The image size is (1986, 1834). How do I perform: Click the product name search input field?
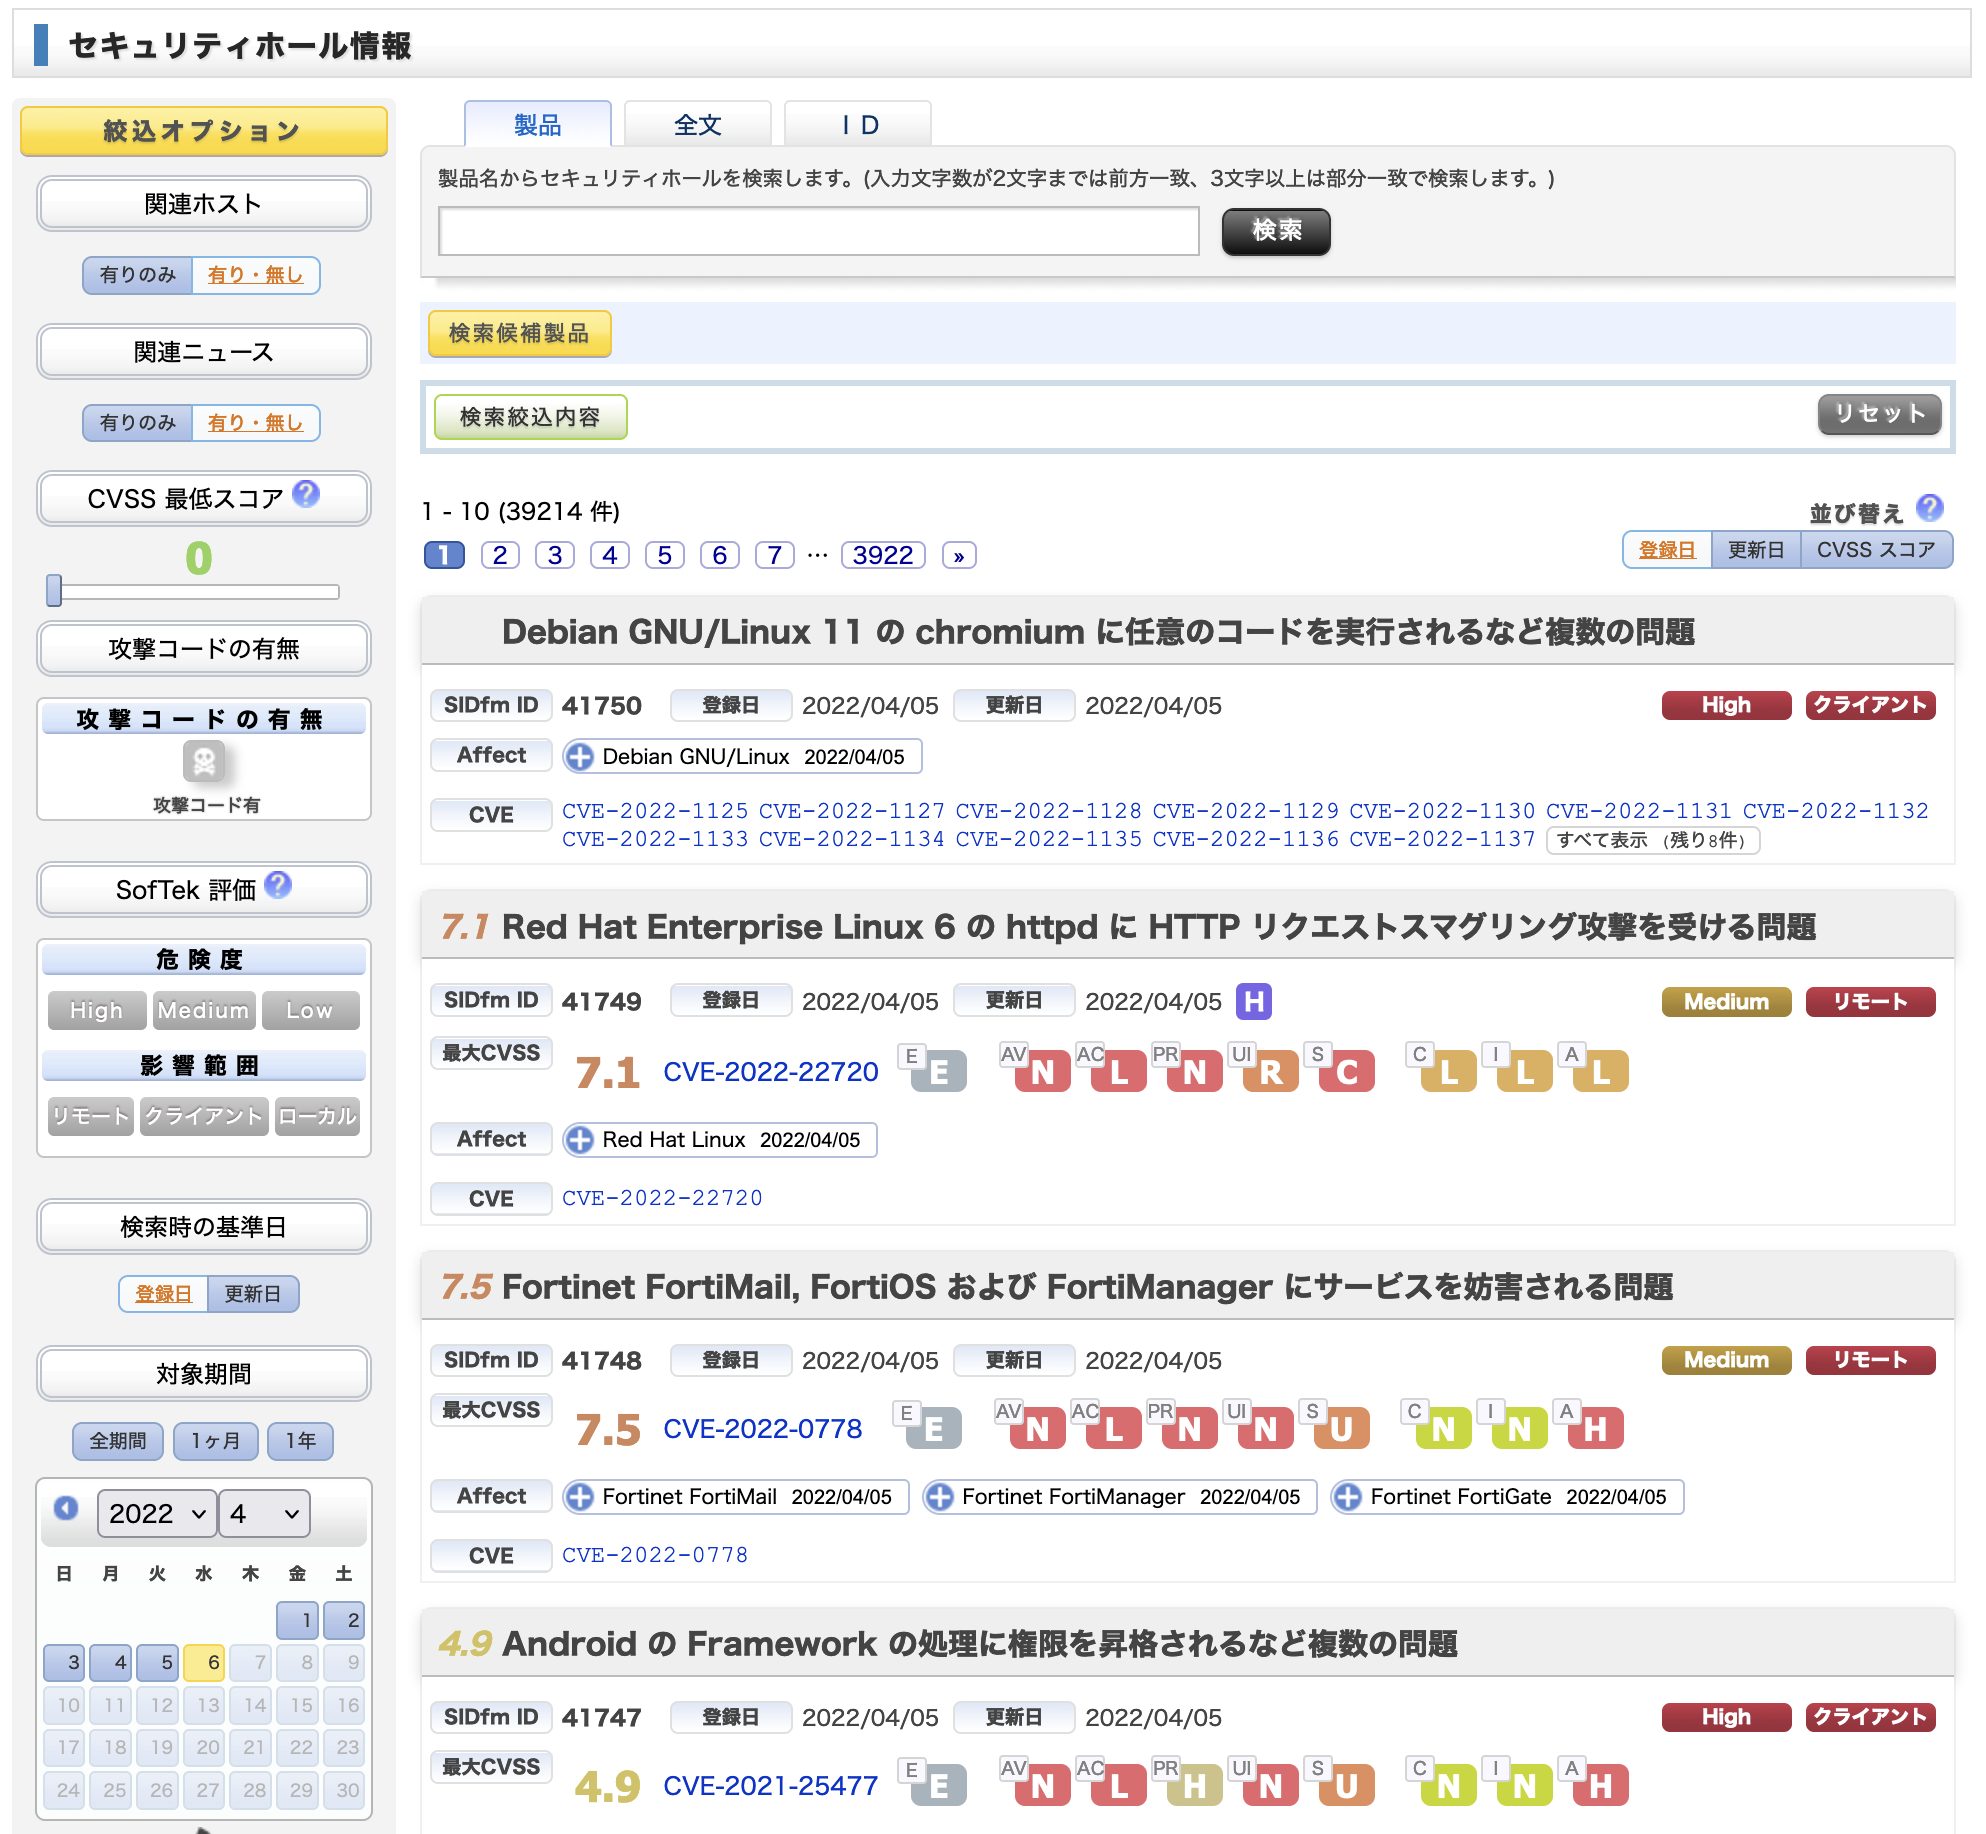click(819, 231)
